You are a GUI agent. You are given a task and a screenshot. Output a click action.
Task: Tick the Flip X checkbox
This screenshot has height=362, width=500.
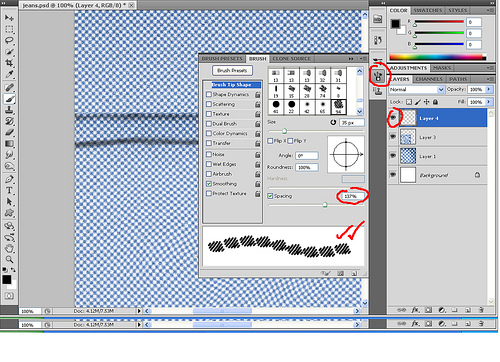(x=270, y=141)
